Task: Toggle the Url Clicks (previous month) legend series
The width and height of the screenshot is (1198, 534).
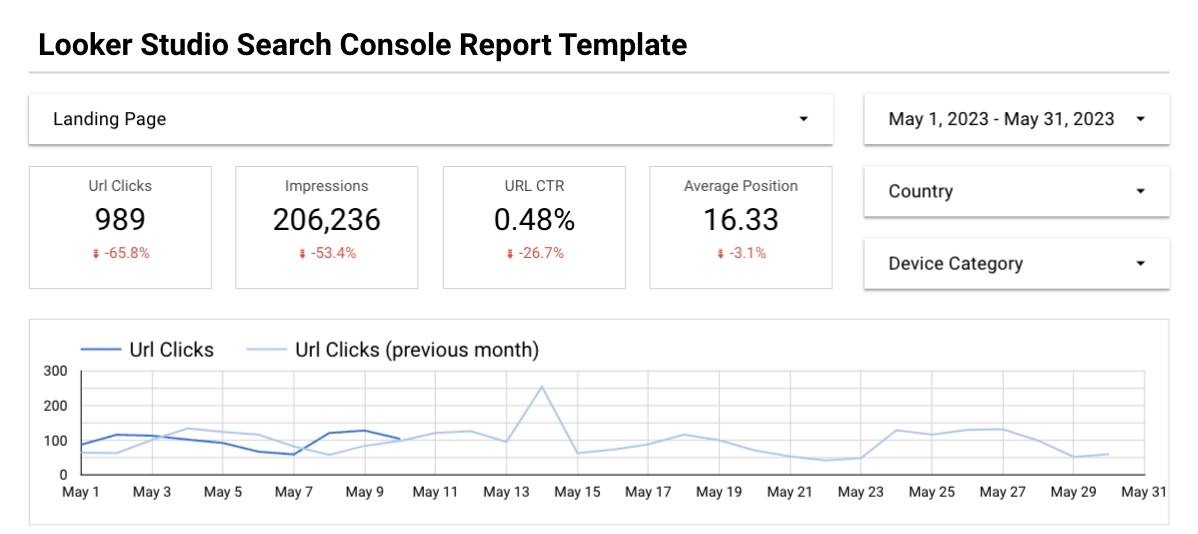Action: coord(393,350)
